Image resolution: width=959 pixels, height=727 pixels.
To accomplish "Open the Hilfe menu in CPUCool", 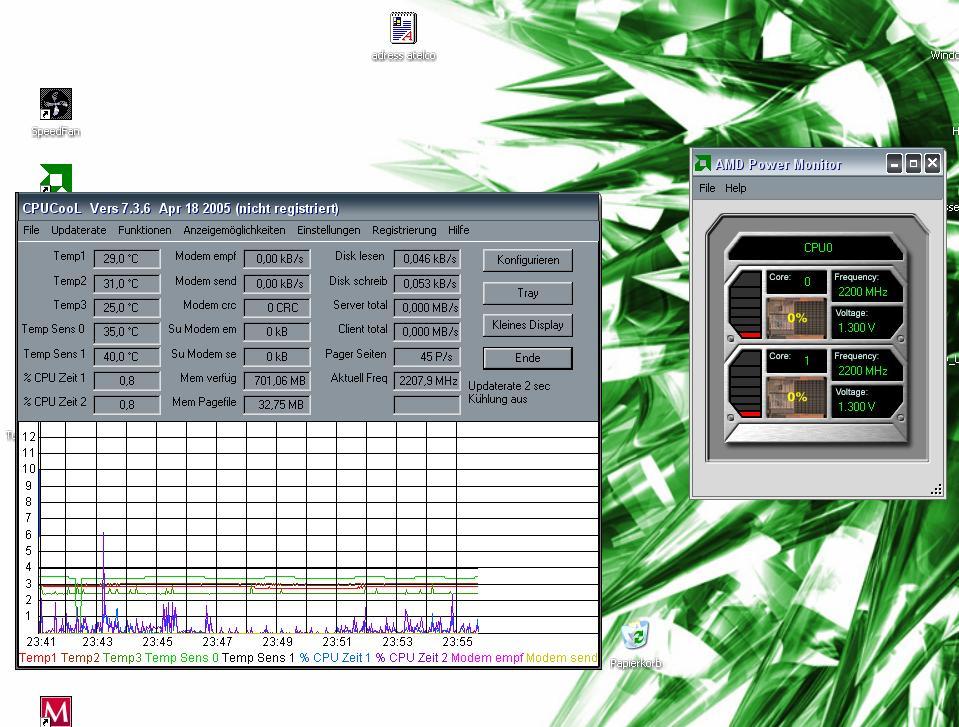I will 459,230.
